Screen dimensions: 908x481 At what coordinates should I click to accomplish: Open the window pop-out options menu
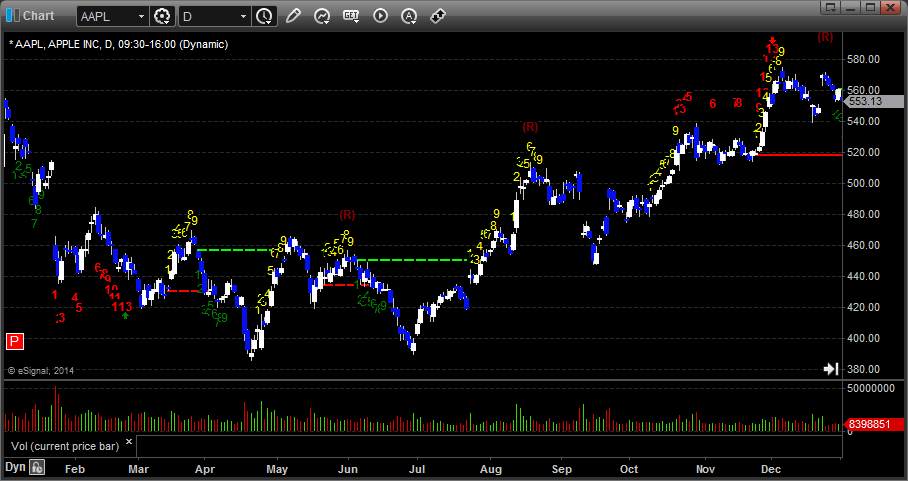click(x=830, y=8)
